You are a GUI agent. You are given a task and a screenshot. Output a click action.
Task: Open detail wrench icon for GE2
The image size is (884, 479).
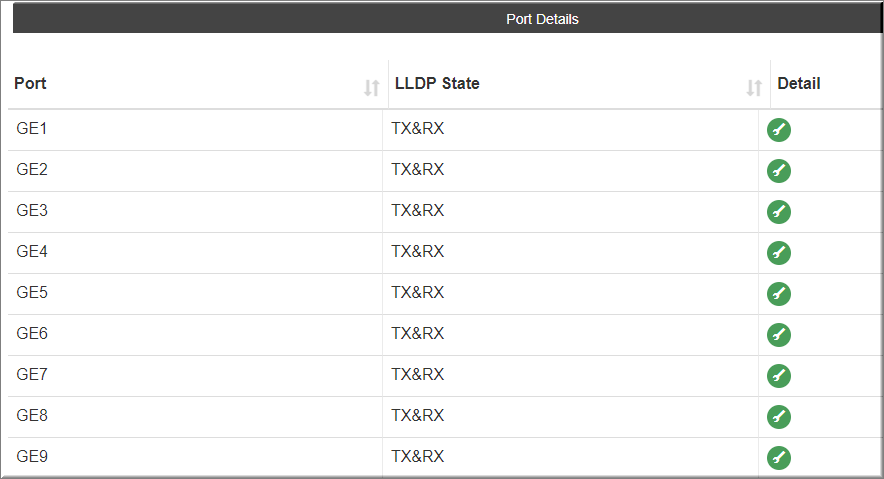click(x=779, y=171)
